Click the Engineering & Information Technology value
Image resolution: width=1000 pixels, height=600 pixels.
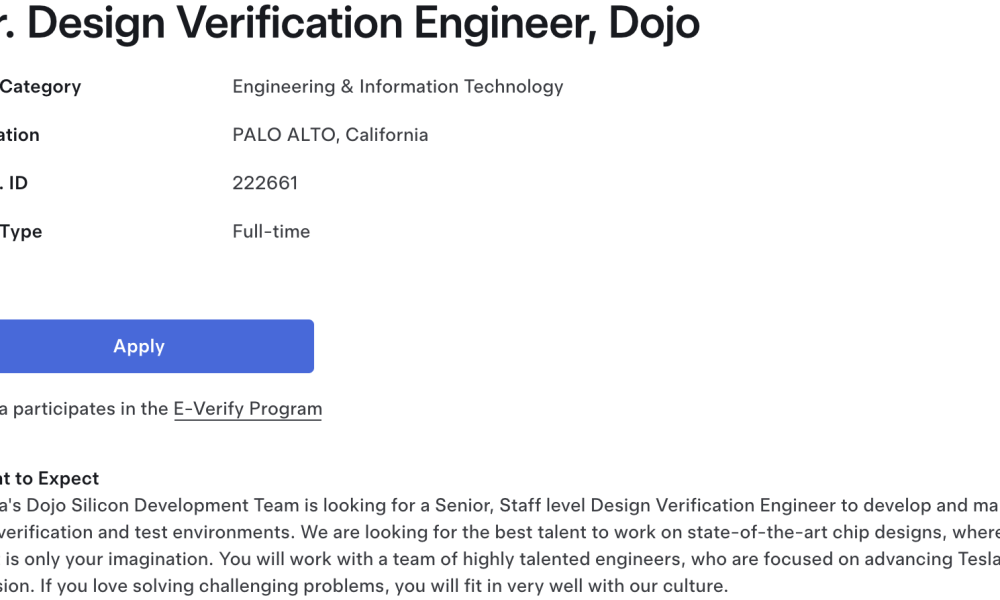(x=398, y=87)
